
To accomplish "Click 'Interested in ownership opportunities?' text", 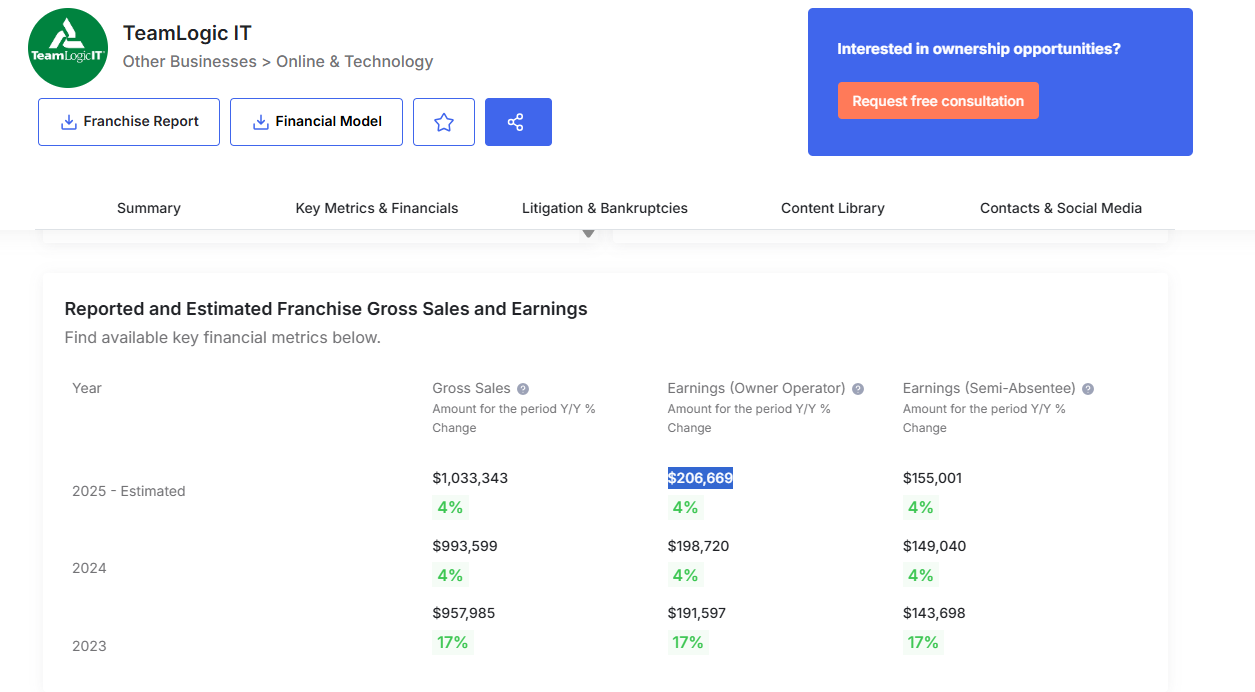I will click(979, 49).
